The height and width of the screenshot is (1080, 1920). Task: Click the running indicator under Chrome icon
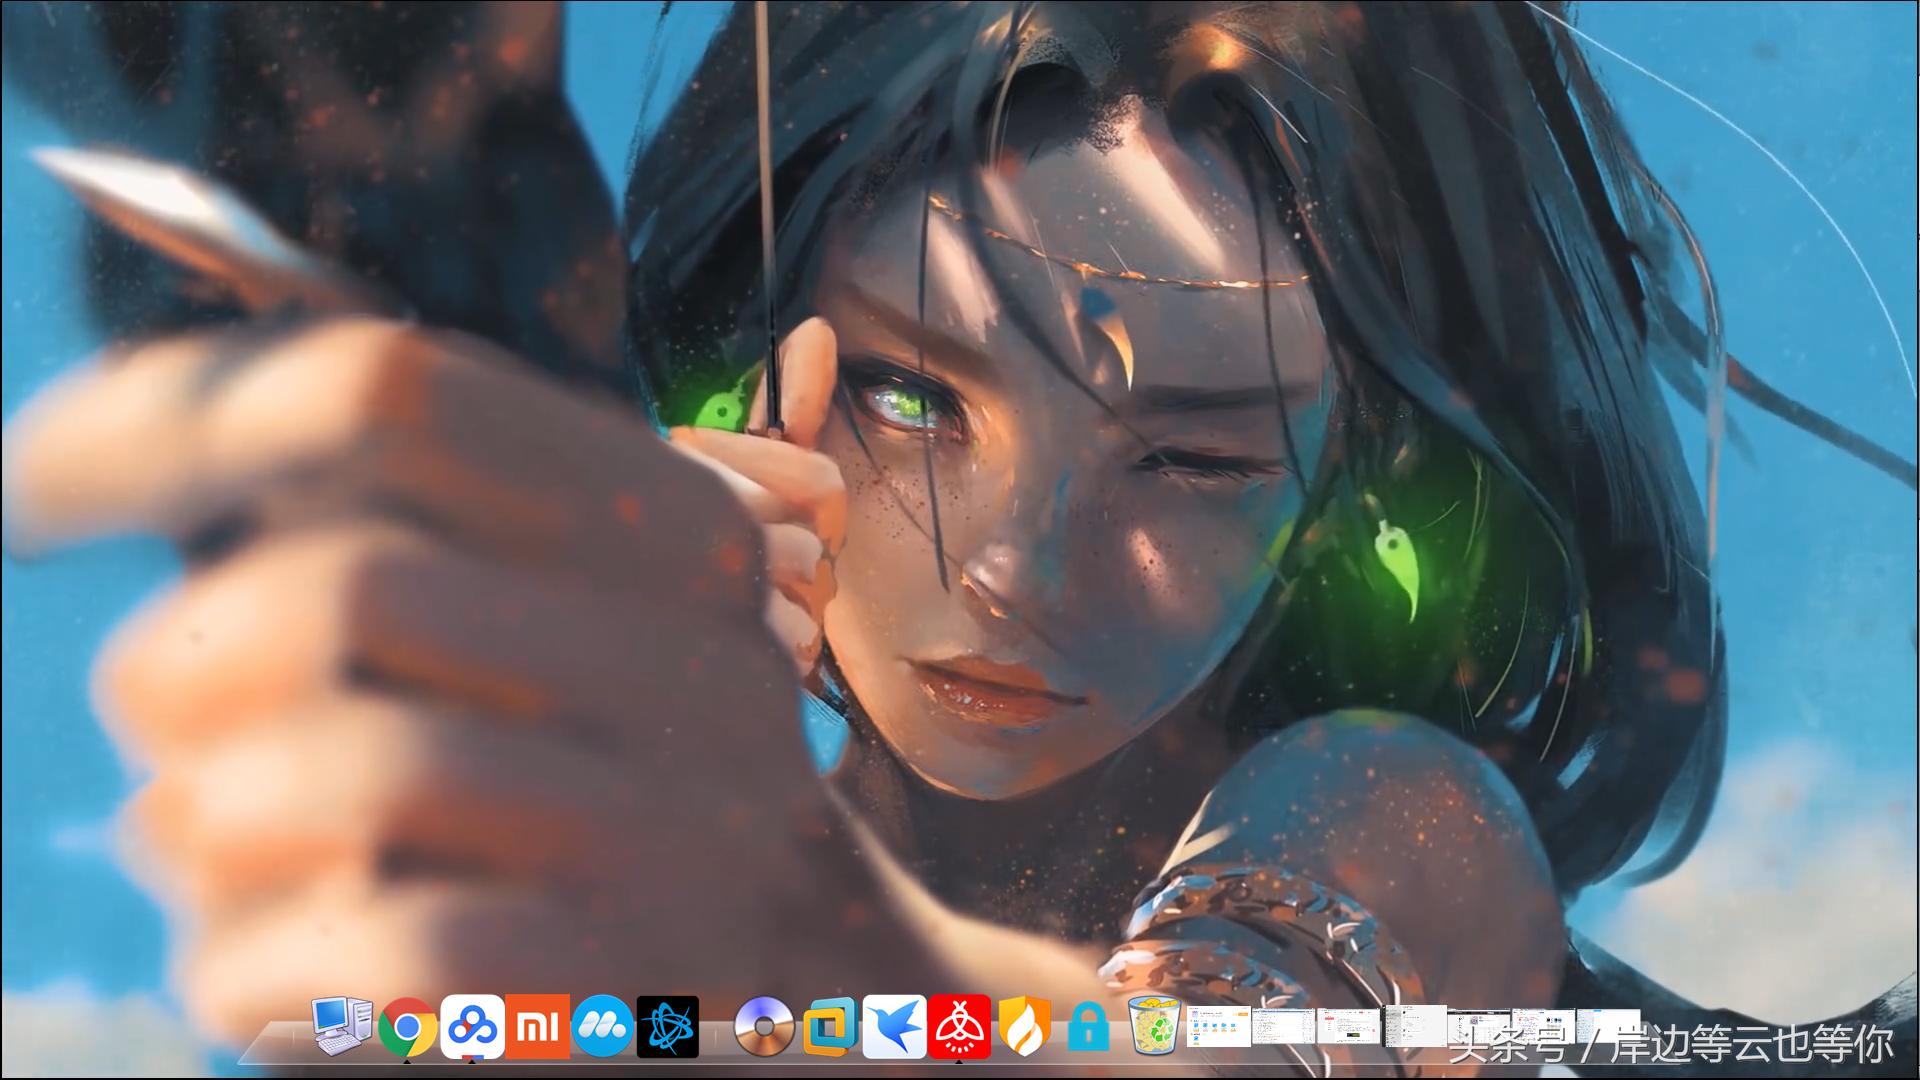(407, 1061)
